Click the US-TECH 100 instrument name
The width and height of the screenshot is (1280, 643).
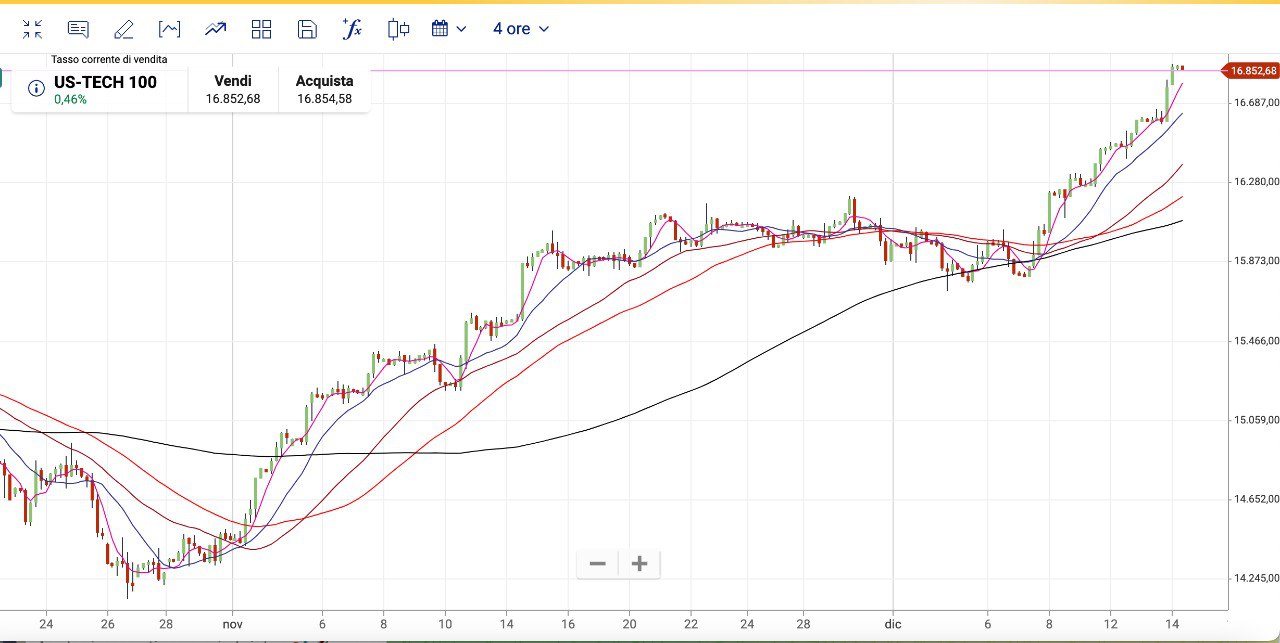click(x=105, y=82)
